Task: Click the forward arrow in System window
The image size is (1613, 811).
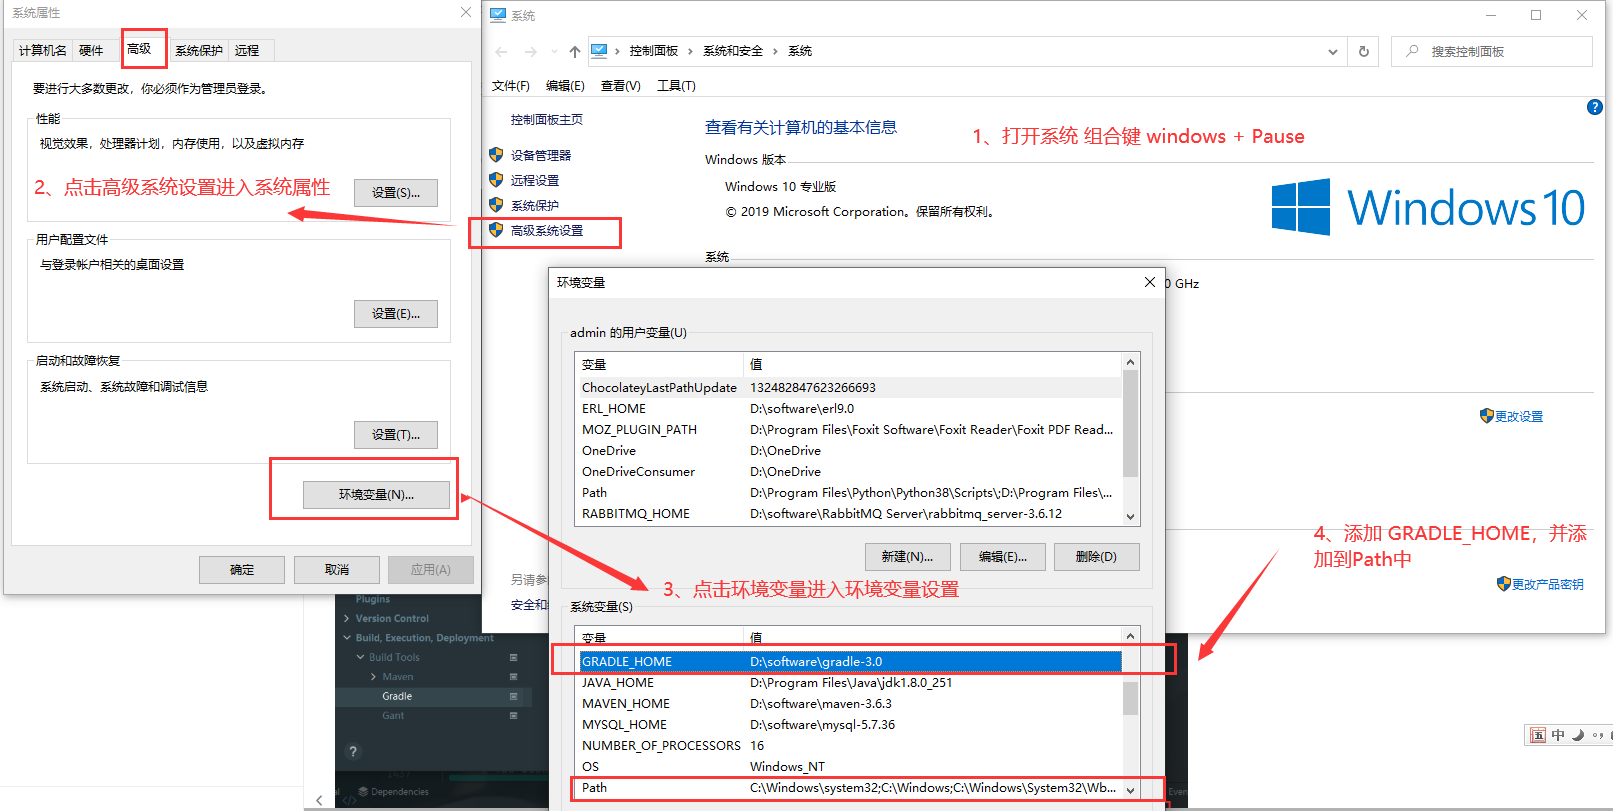Action: [x=531, y=51]
